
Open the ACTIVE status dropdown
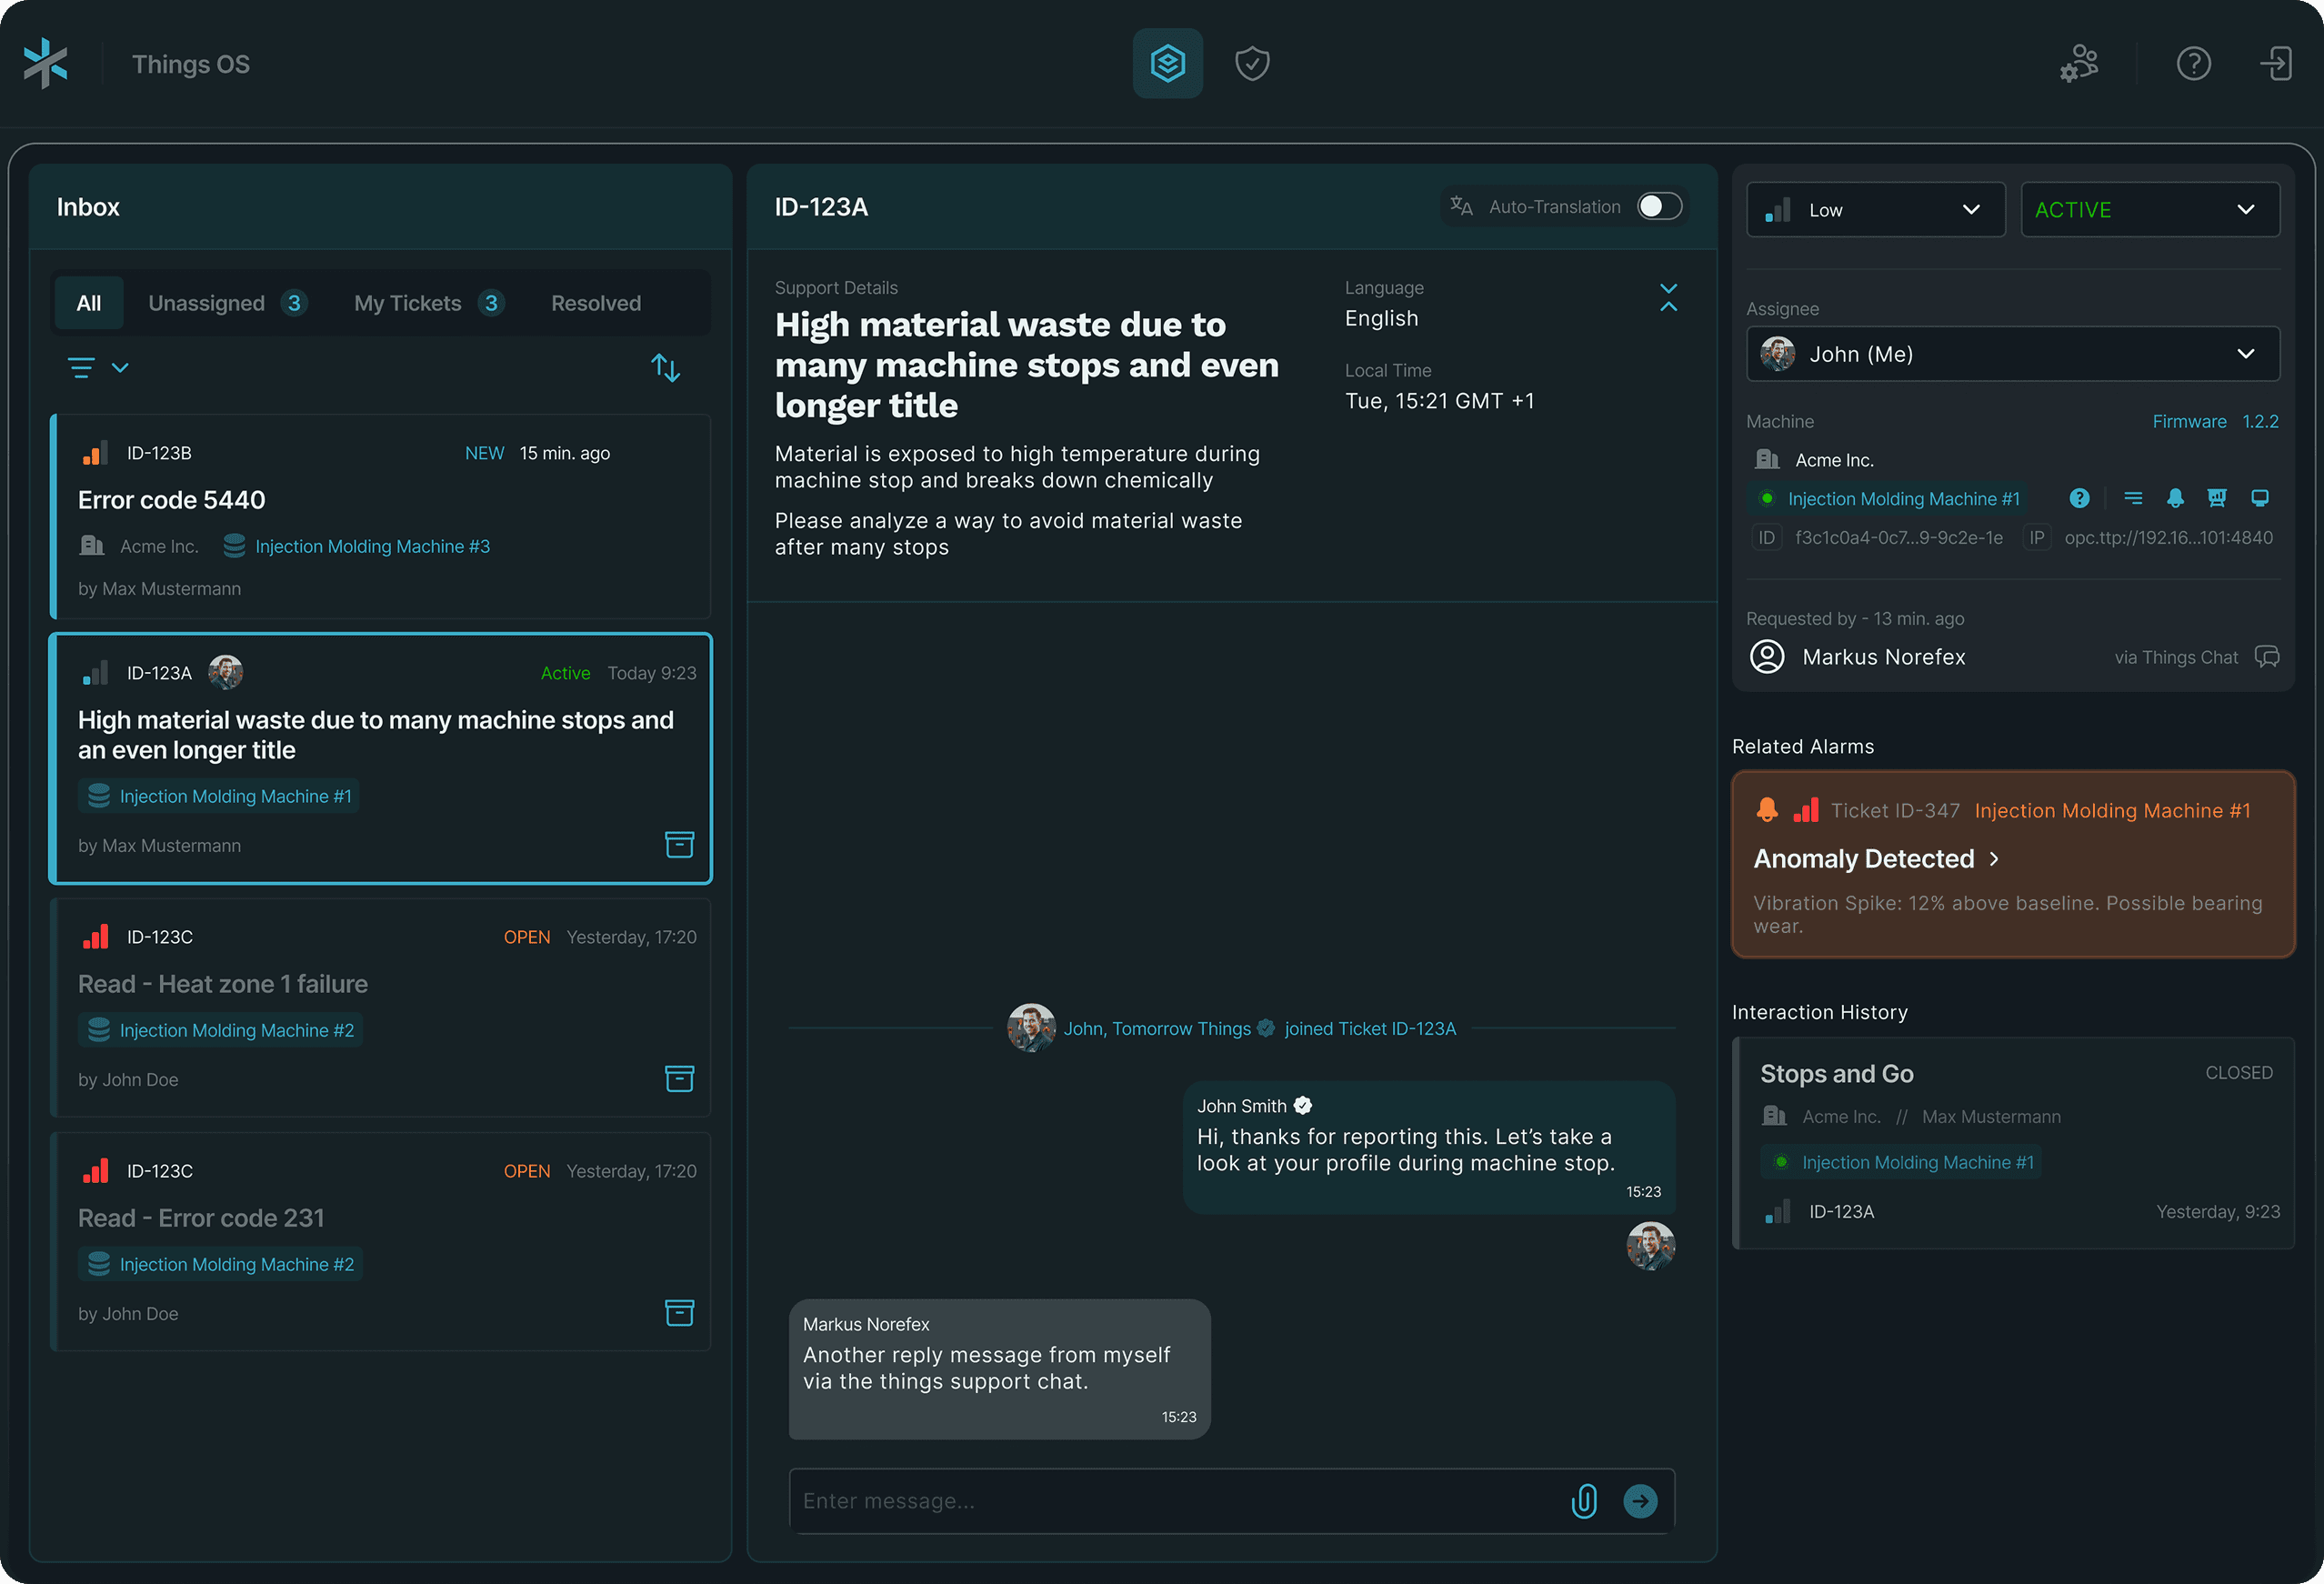point(2149,210)
